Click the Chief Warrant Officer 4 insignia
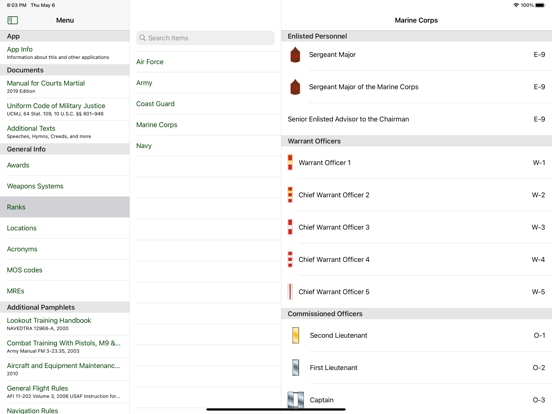This screenshot has height=414, width=552. click(x=290, y=259)
